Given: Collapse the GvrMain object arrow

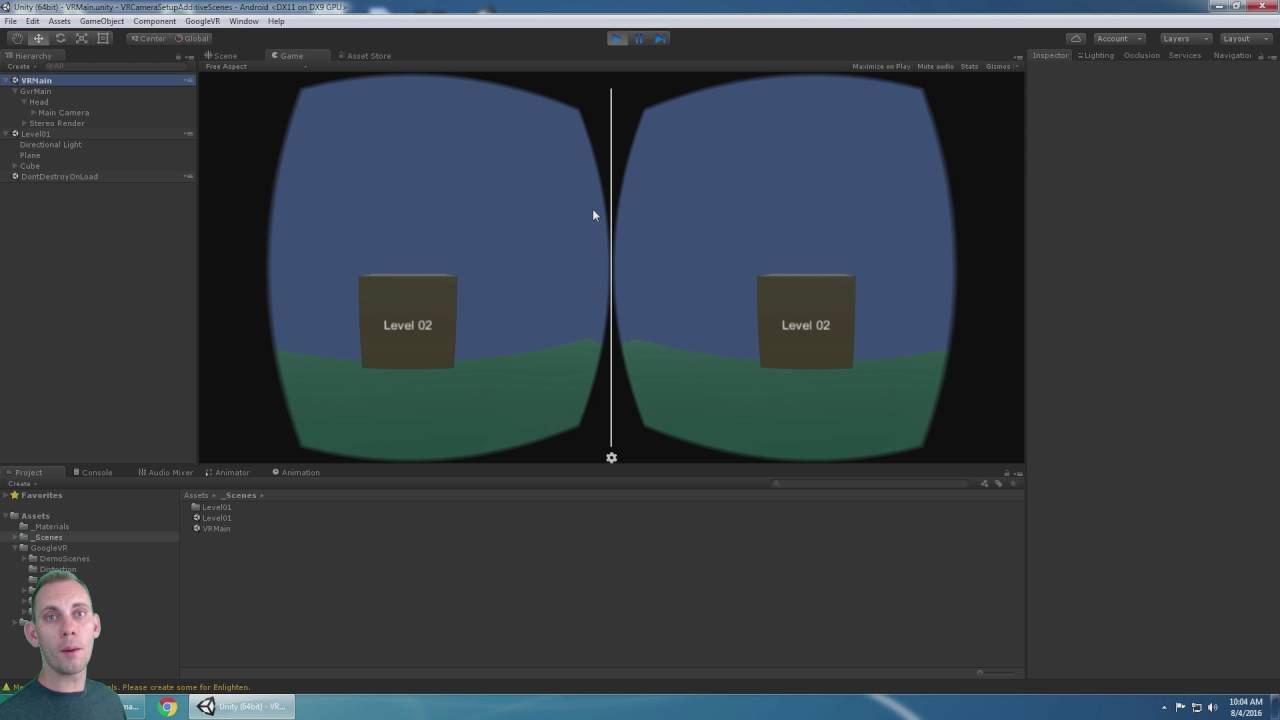Looking at the screenshot, I should point(15,91).
